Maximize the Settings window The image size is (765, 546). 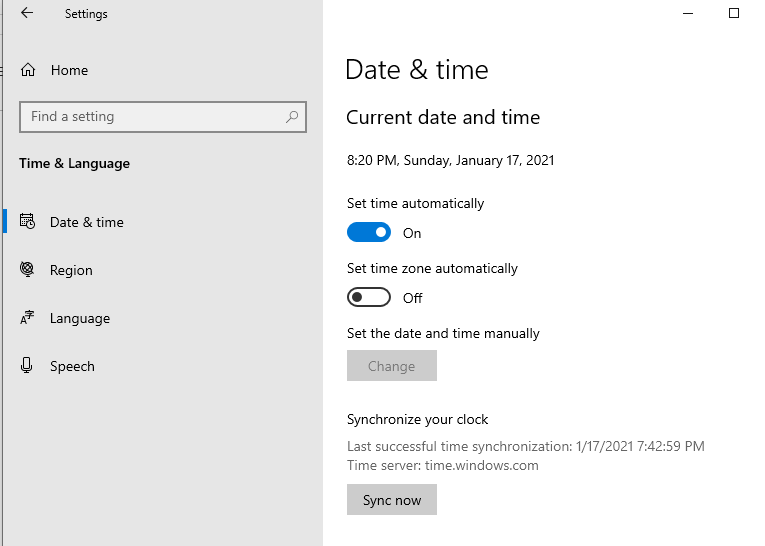pyautogui.click(x=734, y=13)
